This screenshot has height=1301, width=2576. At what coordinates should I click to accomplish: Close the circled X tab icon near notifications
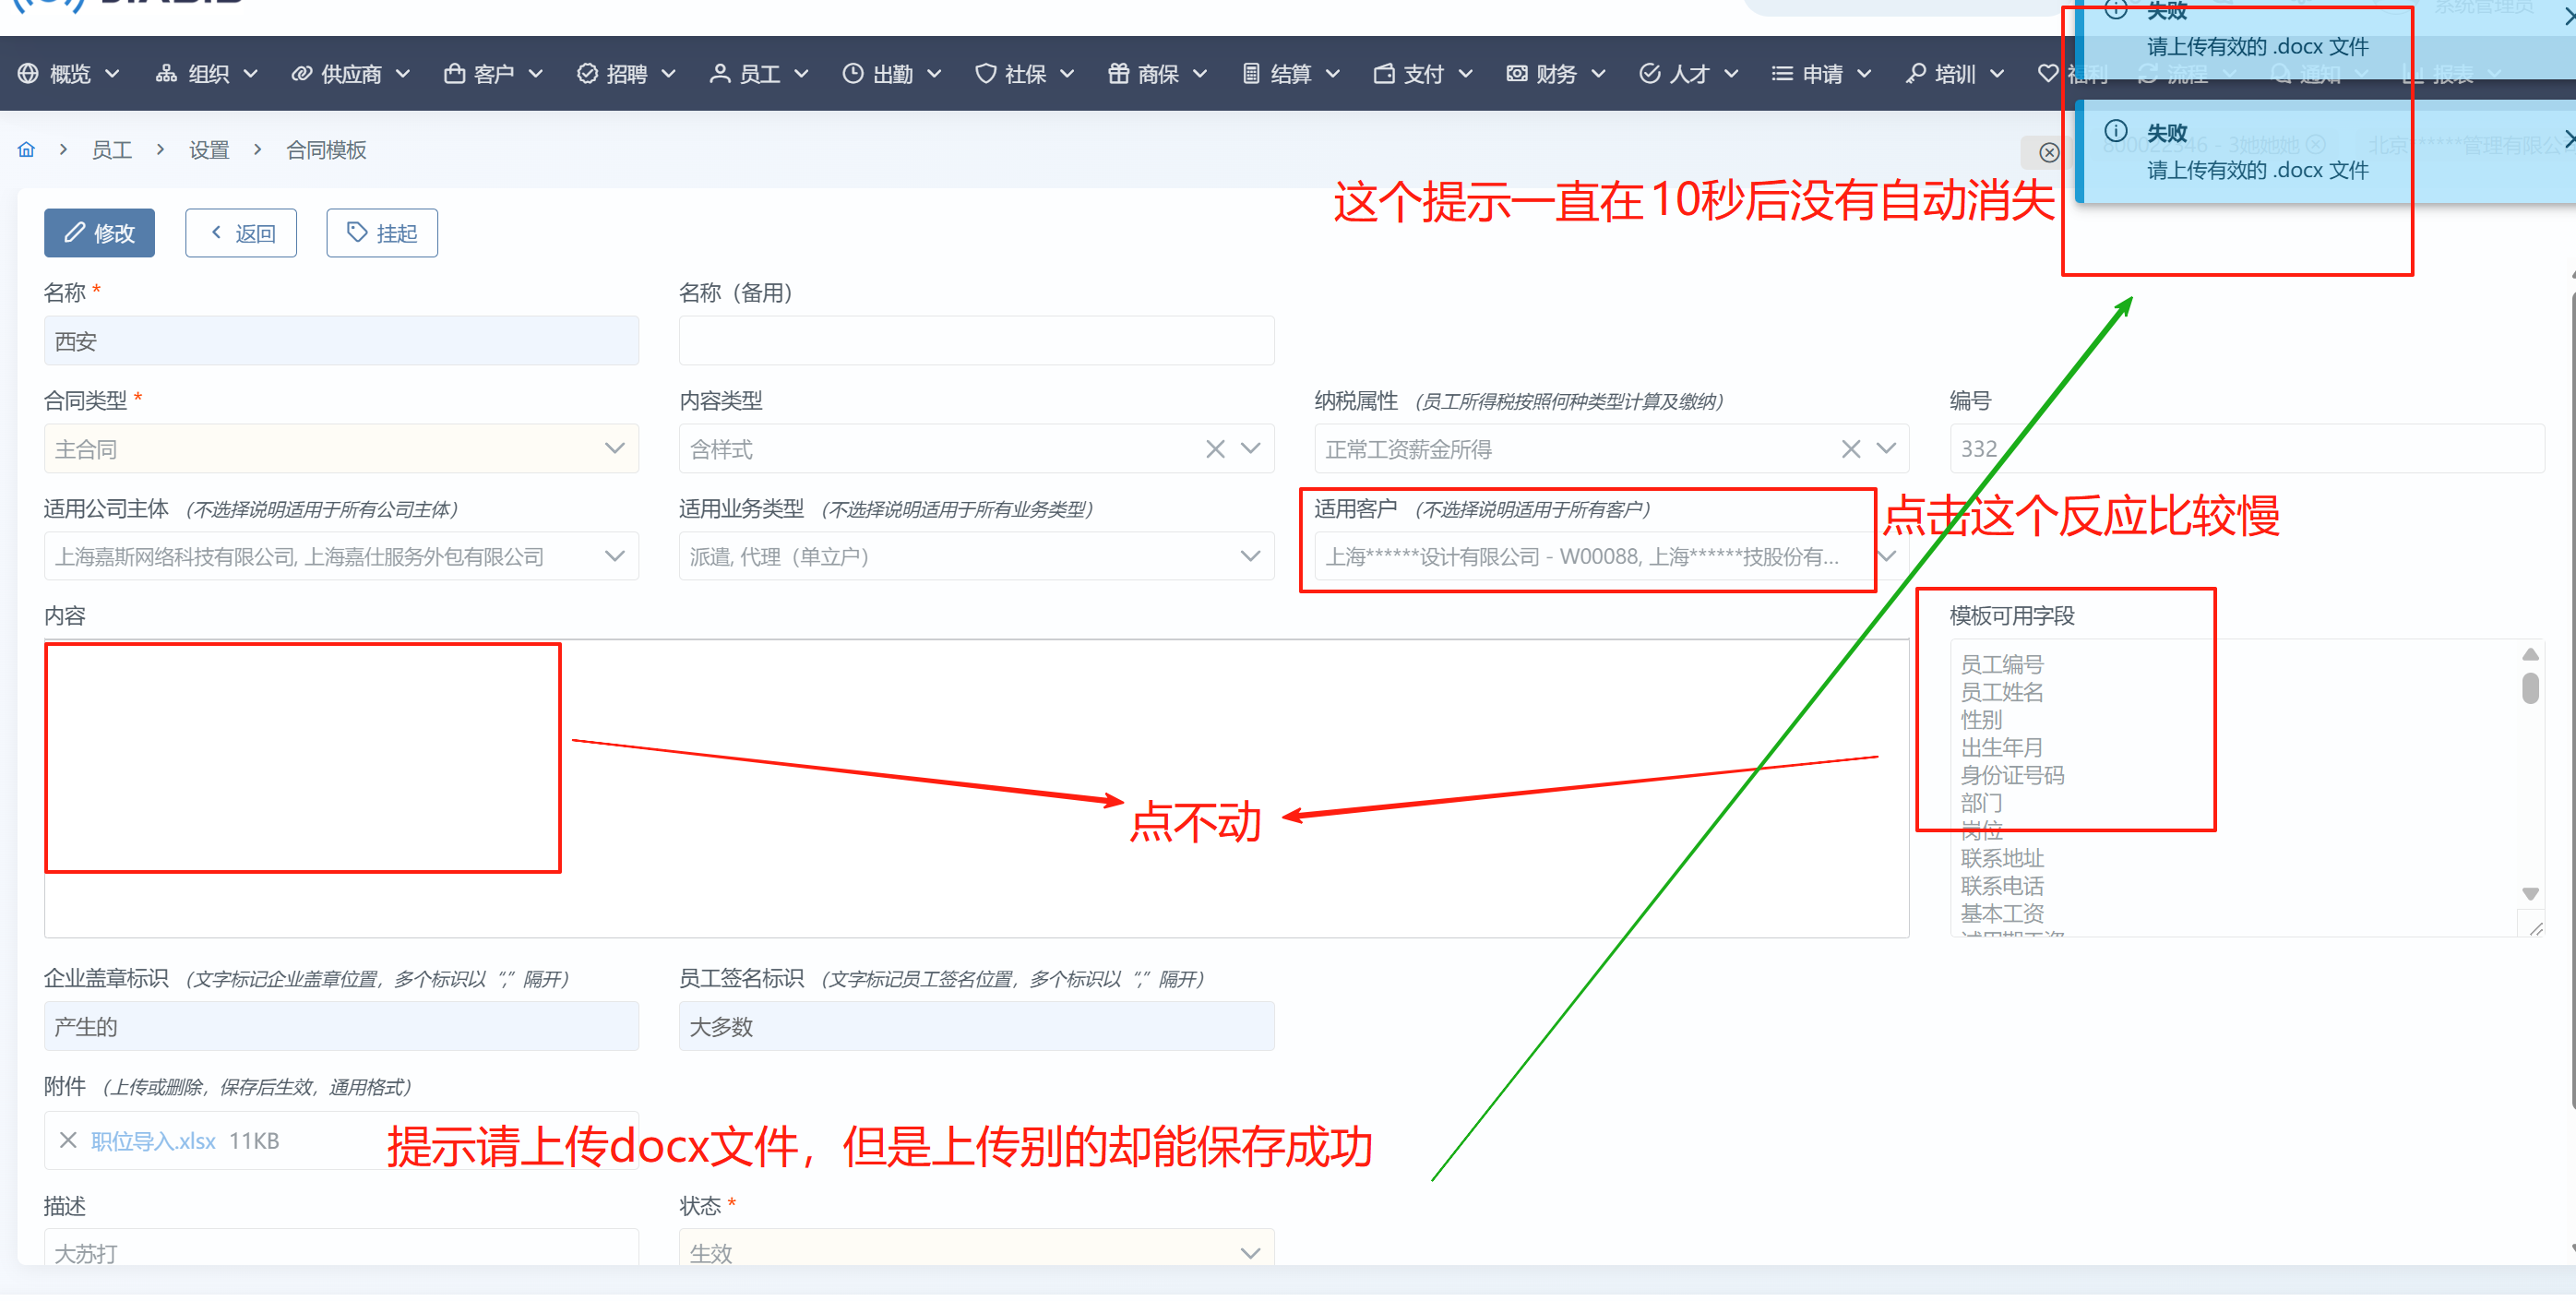click(2049, 153)
